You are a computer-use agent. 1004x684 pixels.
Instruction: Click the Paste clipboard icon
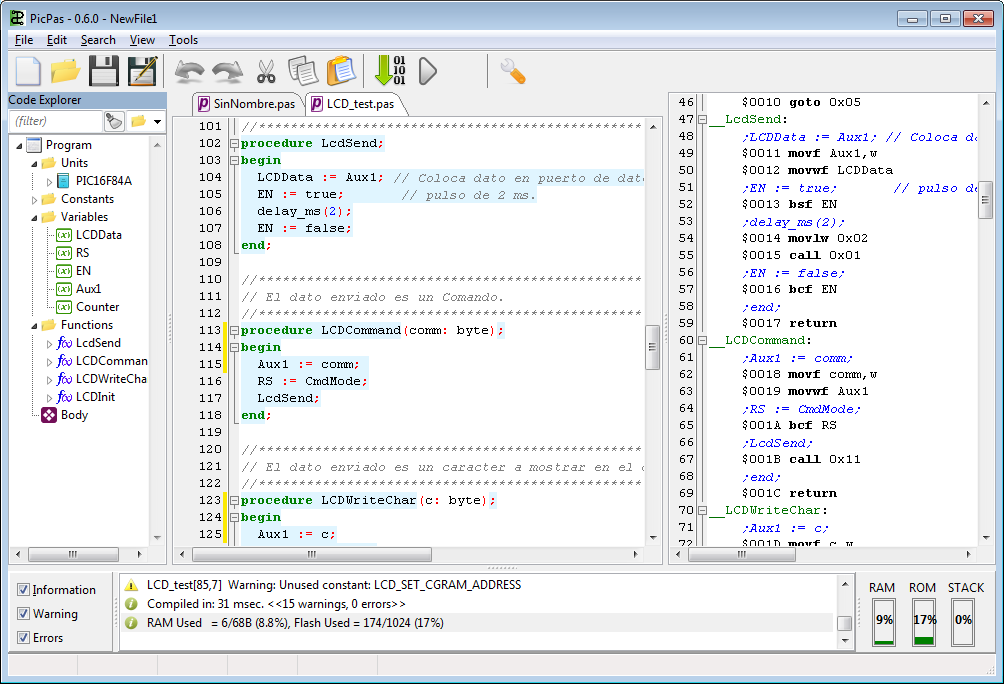click(x=341, y=71)
